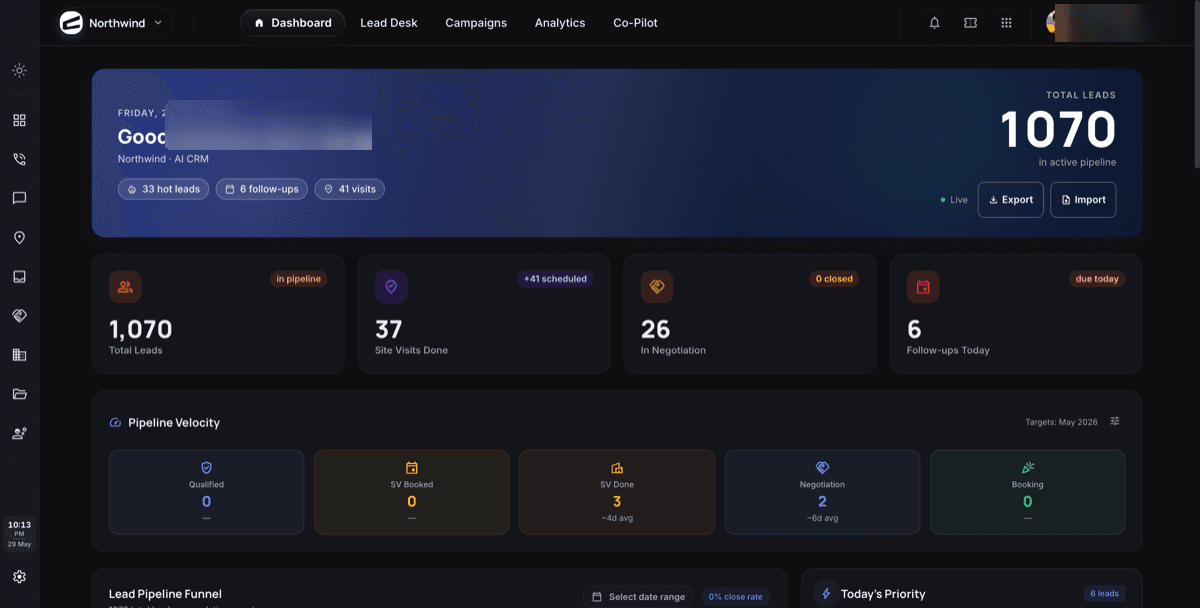This screenshot has height=608, width=1200.
Task: Open the folder icon in sidebar
Action: [19, 394]
